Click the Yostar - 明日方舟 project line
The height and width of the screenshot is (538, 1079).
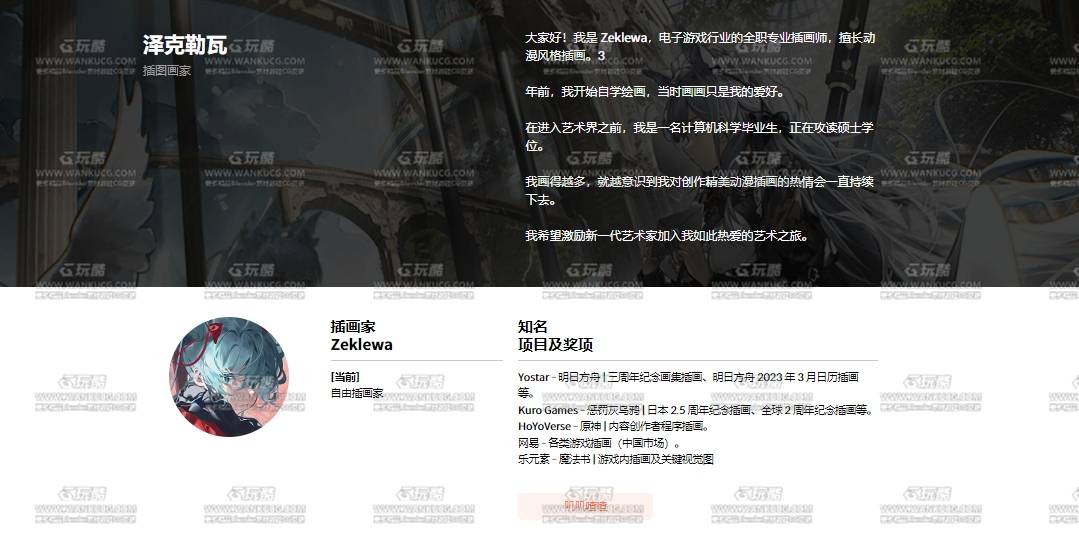click(x=688, y=385)
